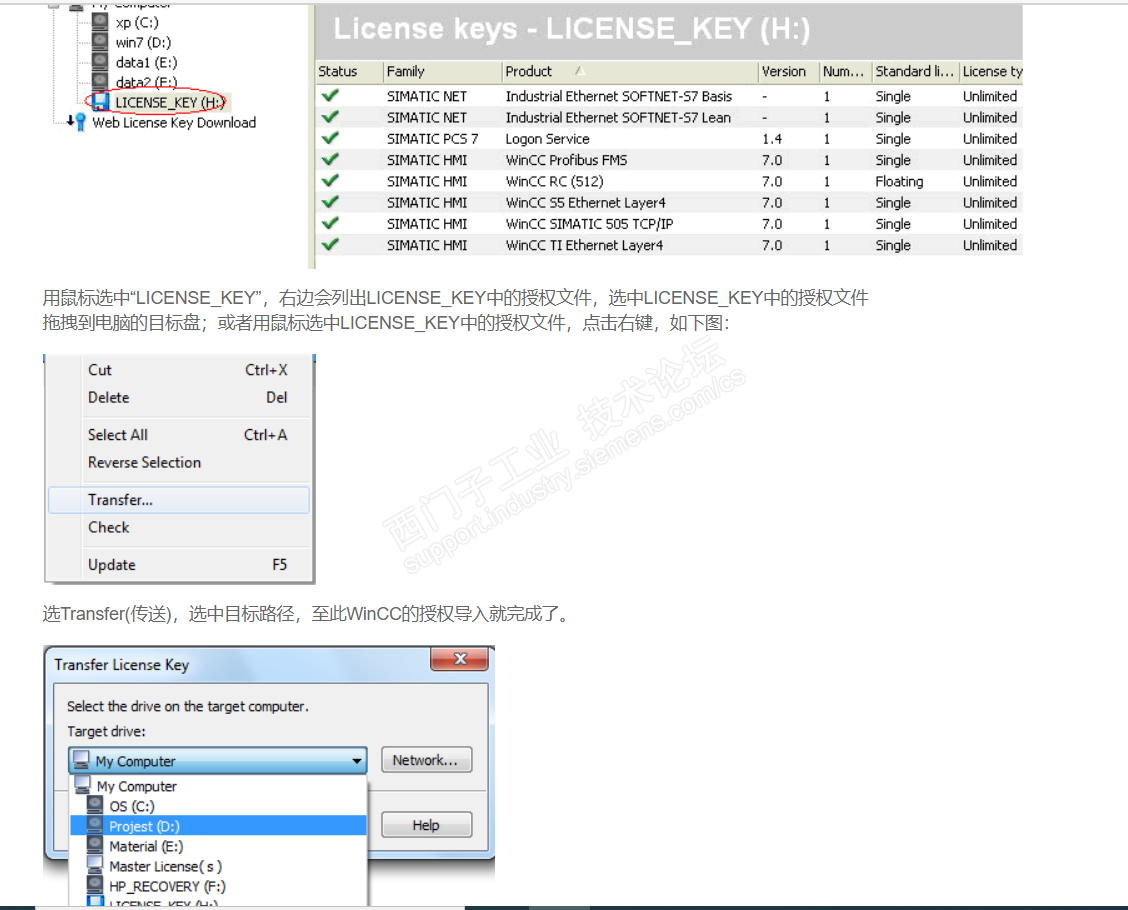
Task: Click green checkmark for Logon Service row
Action: pyautogui.click(x=330, y=137)
